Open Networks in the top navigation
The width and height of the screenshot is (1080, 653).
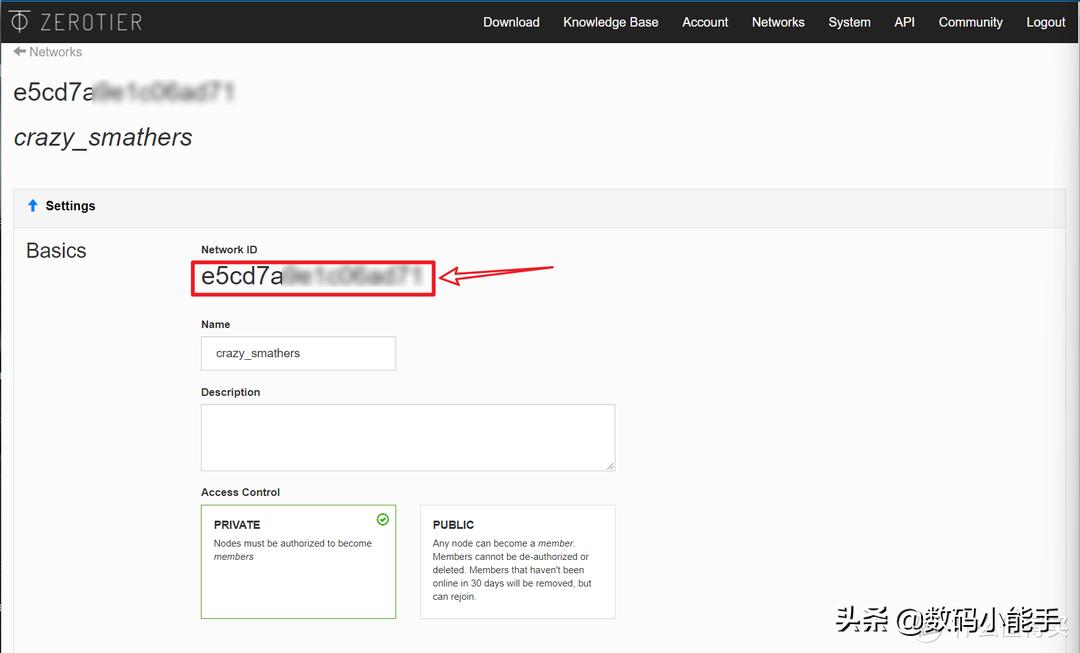tap(778, 22)
